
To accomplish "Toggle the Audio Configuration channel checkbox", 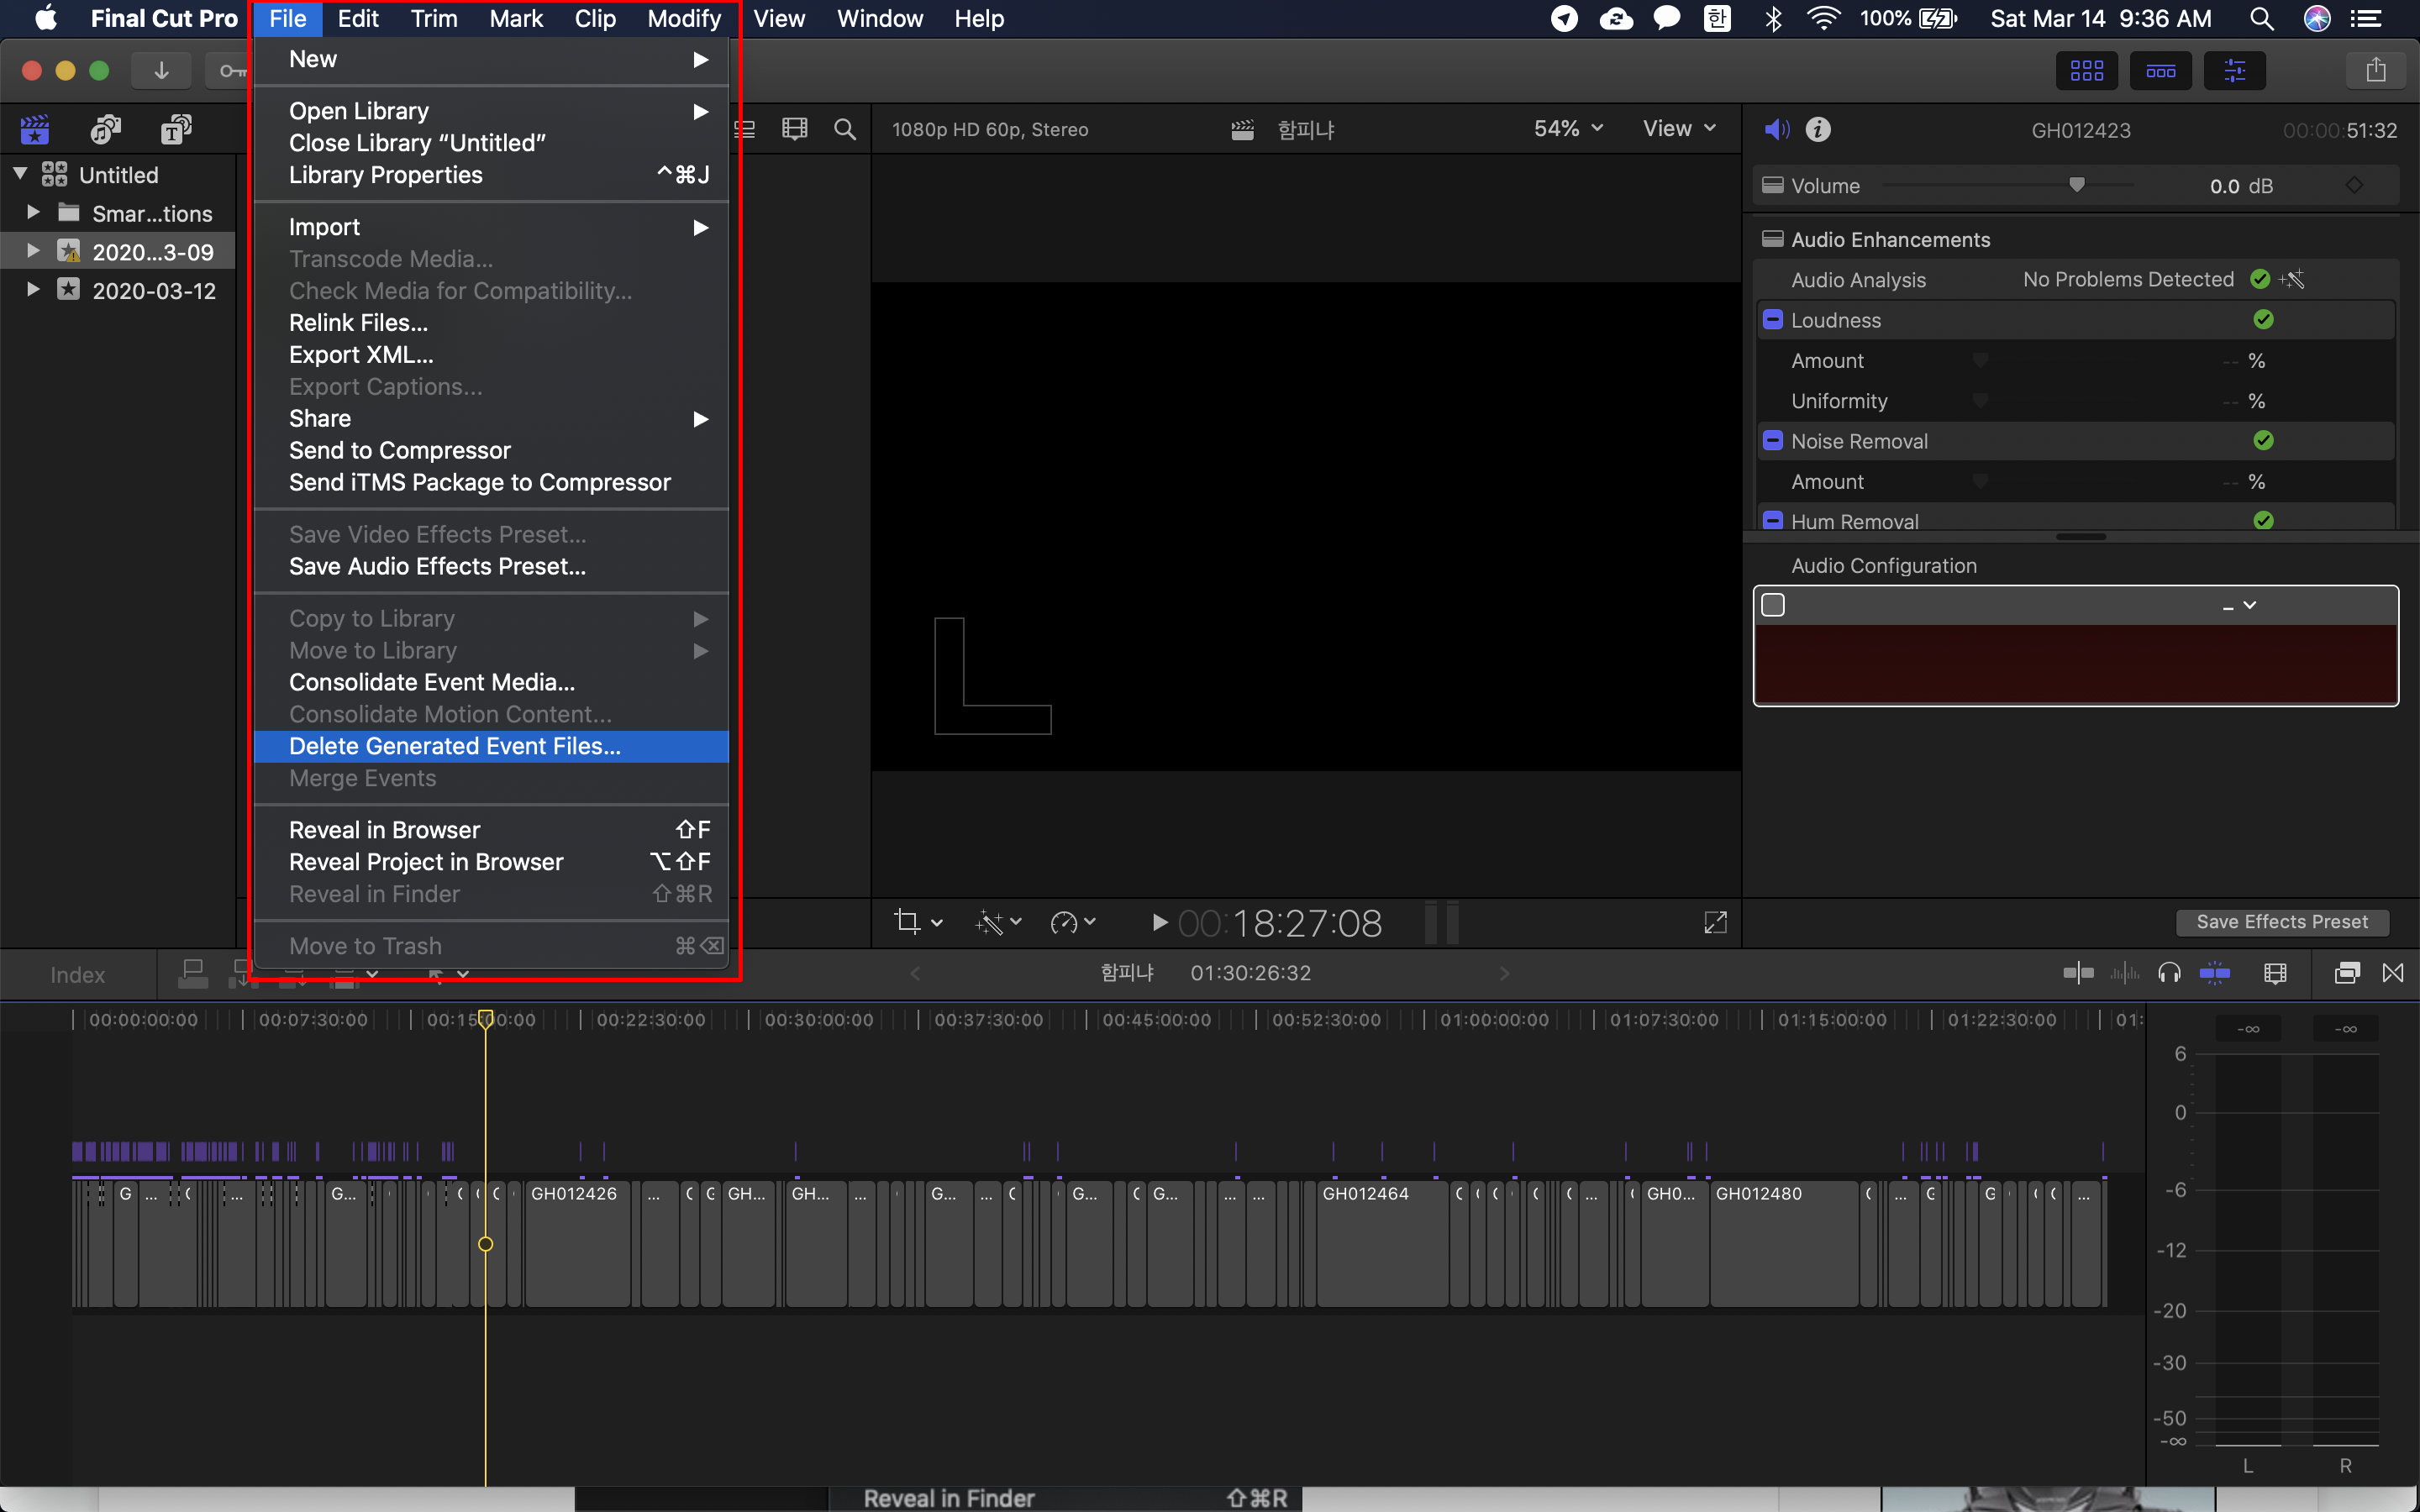I will click(x=1773, y=605).
